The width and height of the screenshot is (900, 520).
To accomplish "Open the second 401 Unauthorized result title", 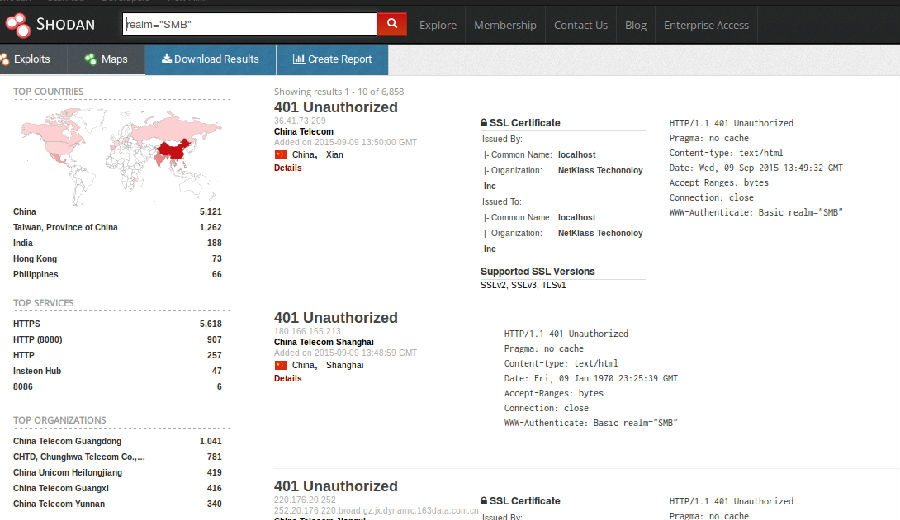I will click(336, 318).
